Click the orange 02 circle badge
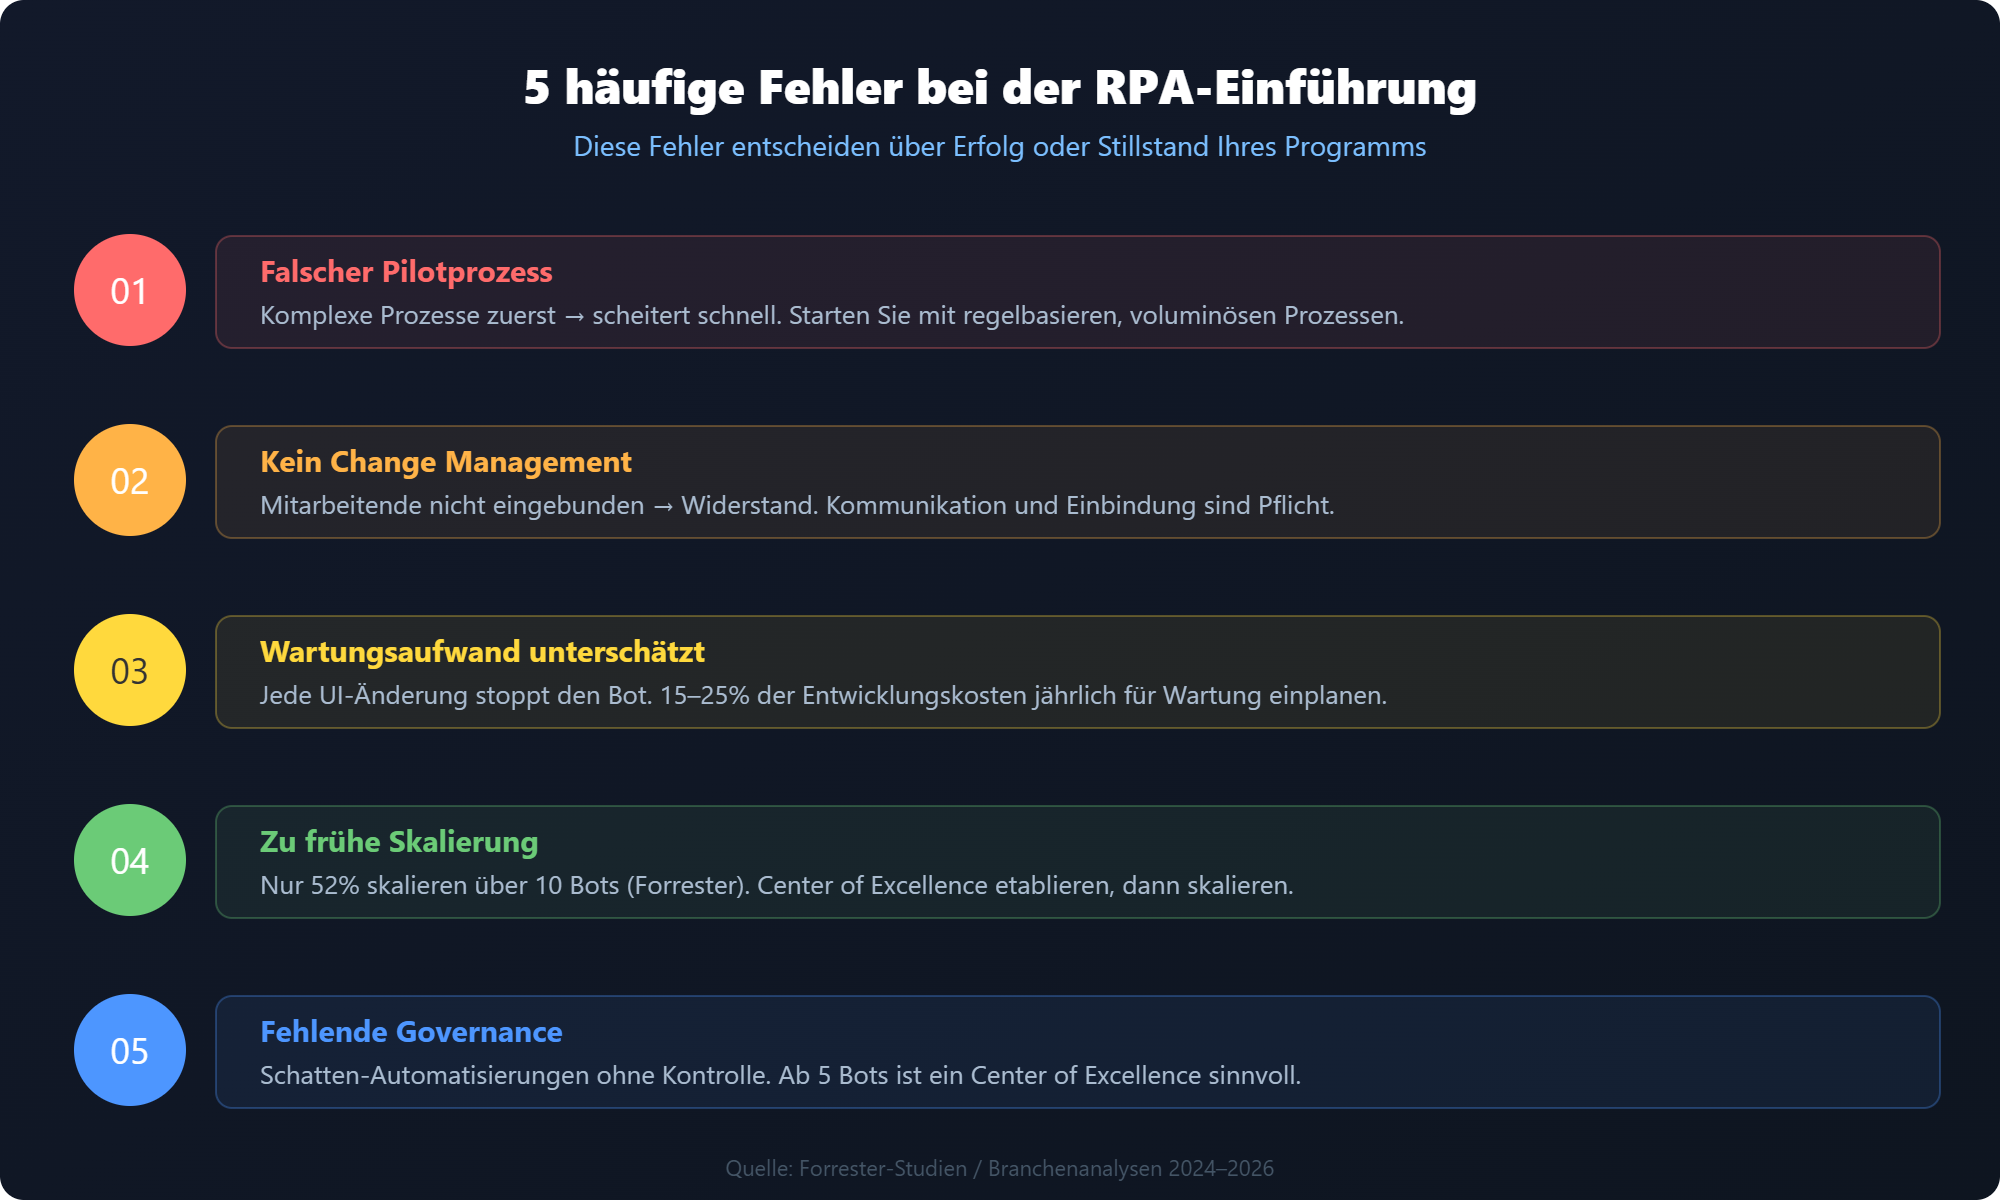Viewport: 2000px width, 1200px height. 130,480
